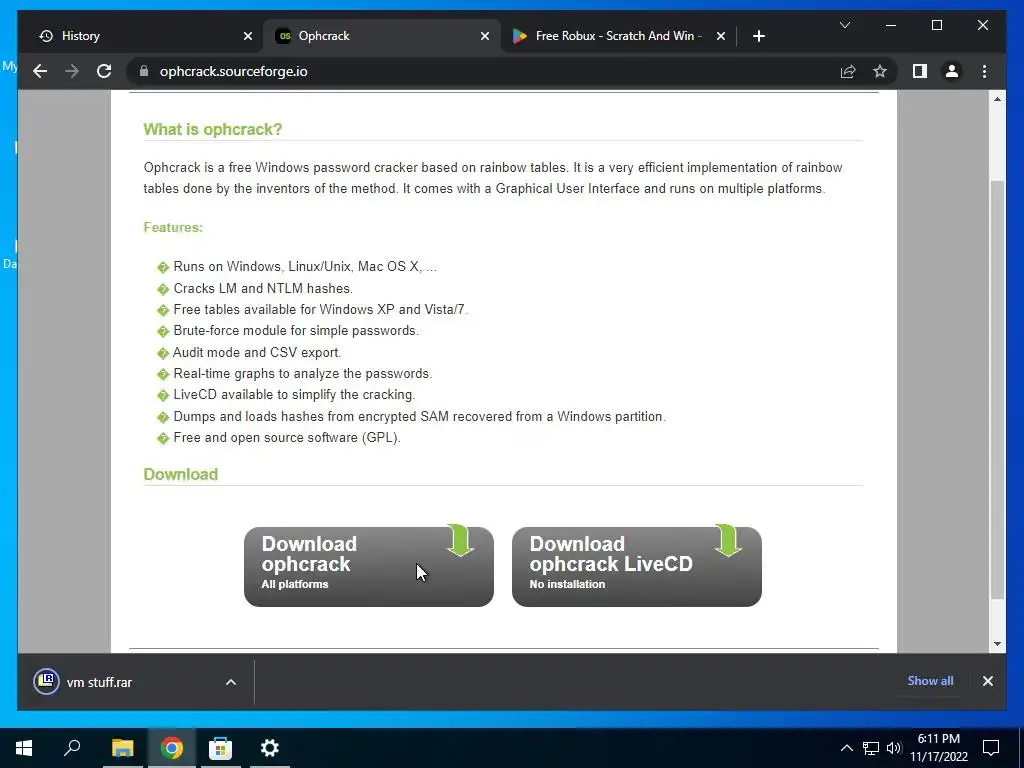The image size is (1024, 768).
Task: Click the network tray icon
Action: click(x=871, y=748)
